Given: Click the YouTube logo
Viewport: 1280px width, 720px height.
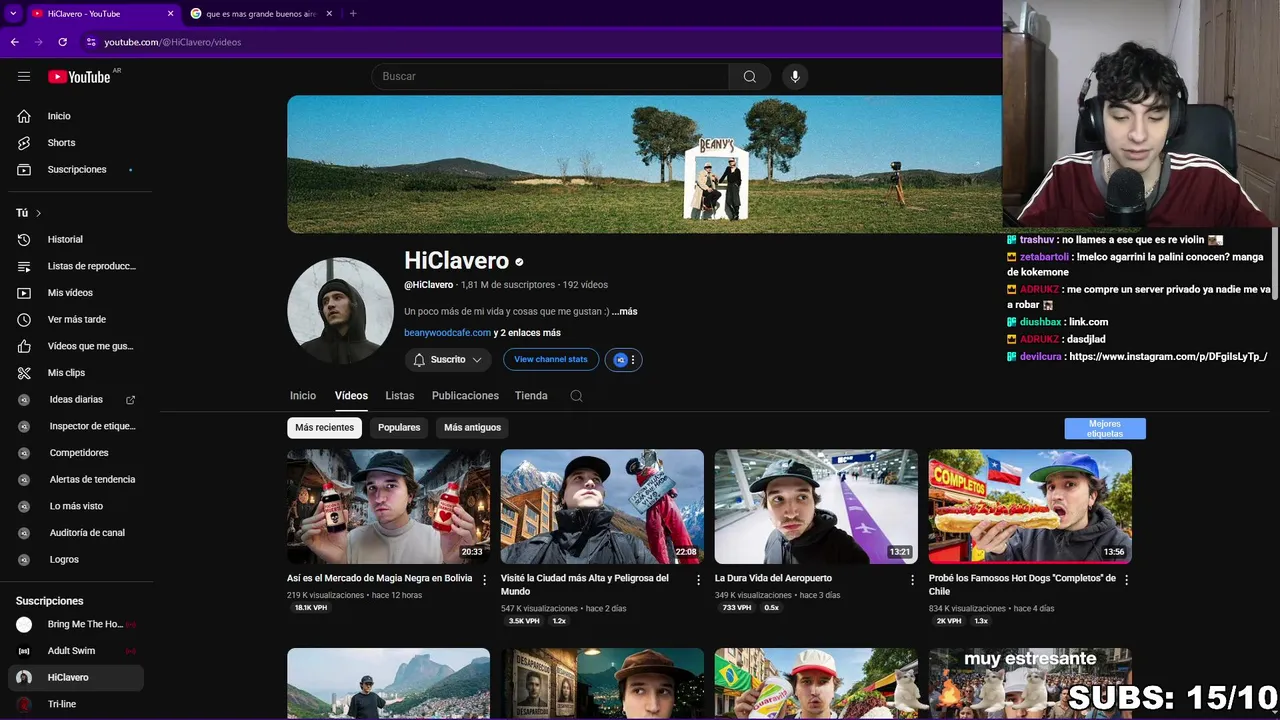Looking at the screenshot, I should click(x=79, y=77).
